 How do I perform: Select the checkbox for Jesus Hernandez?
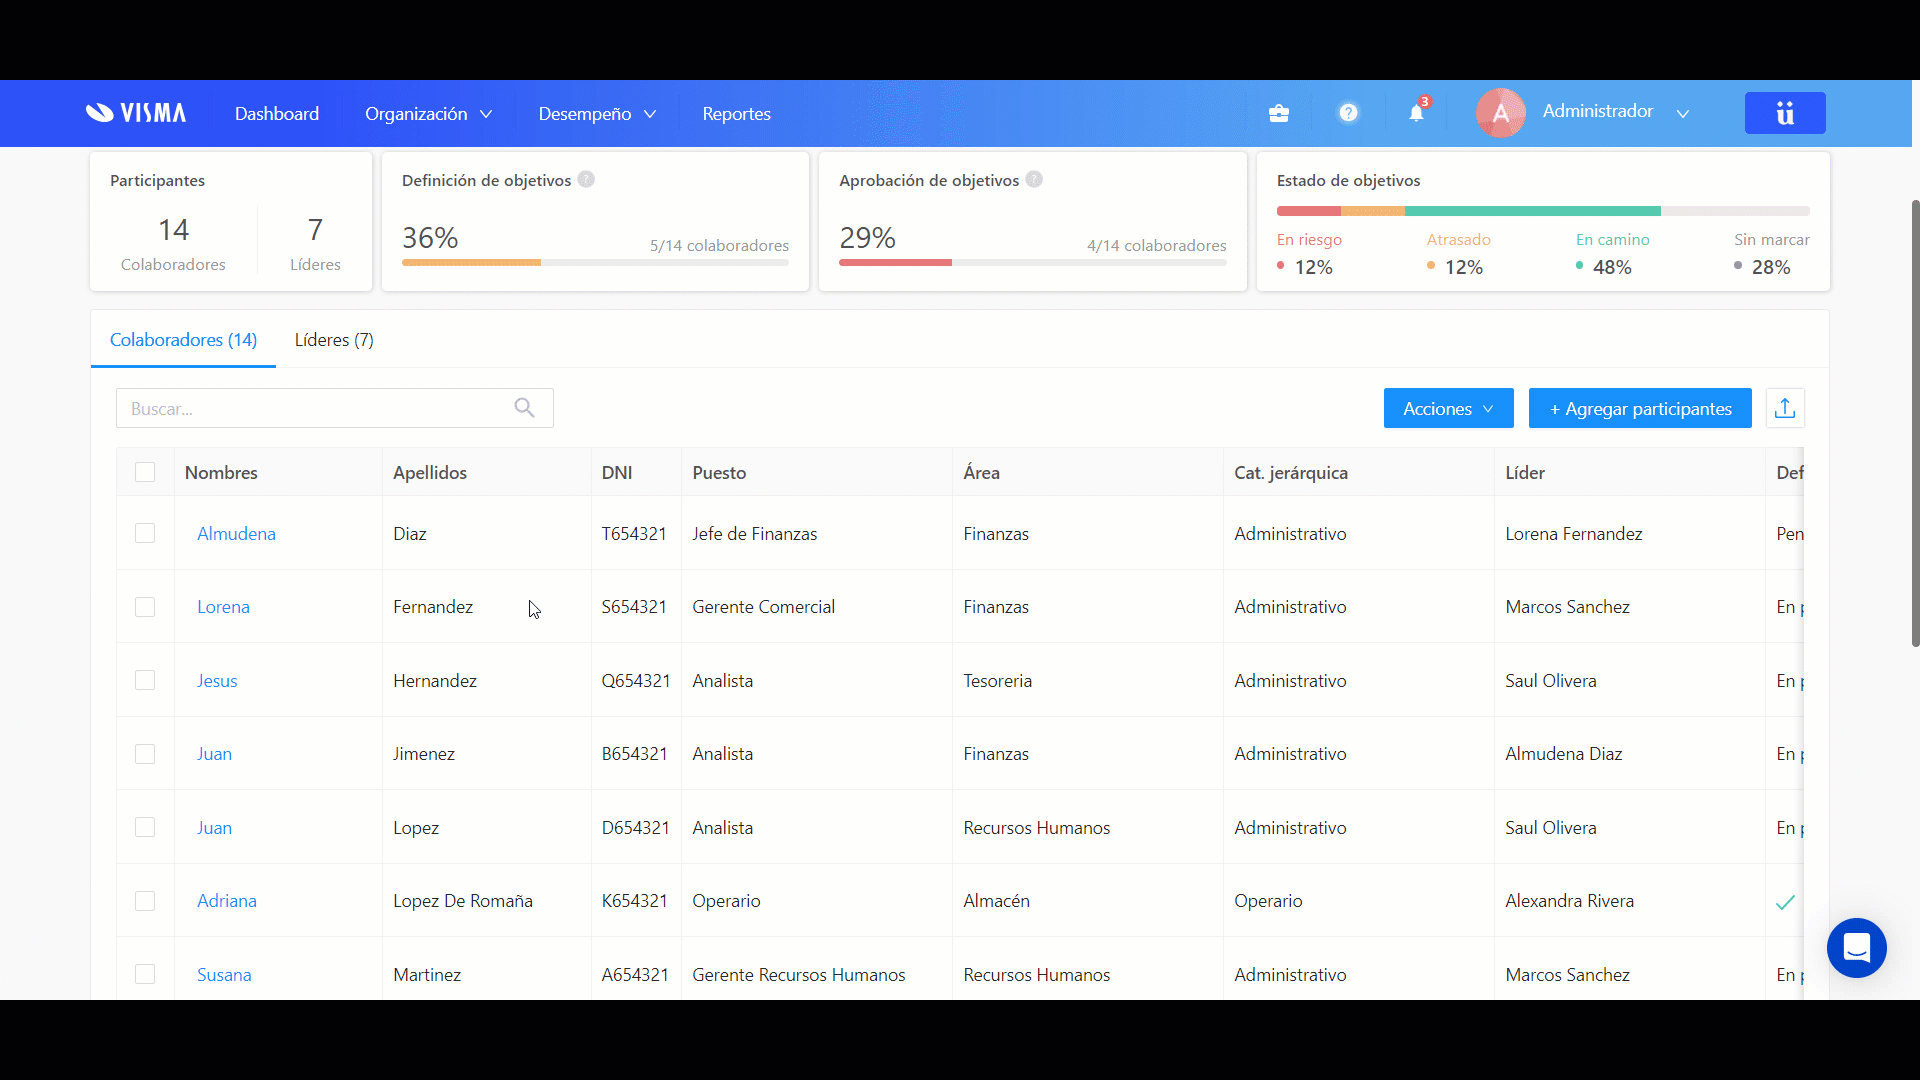[x=145, y=680]
